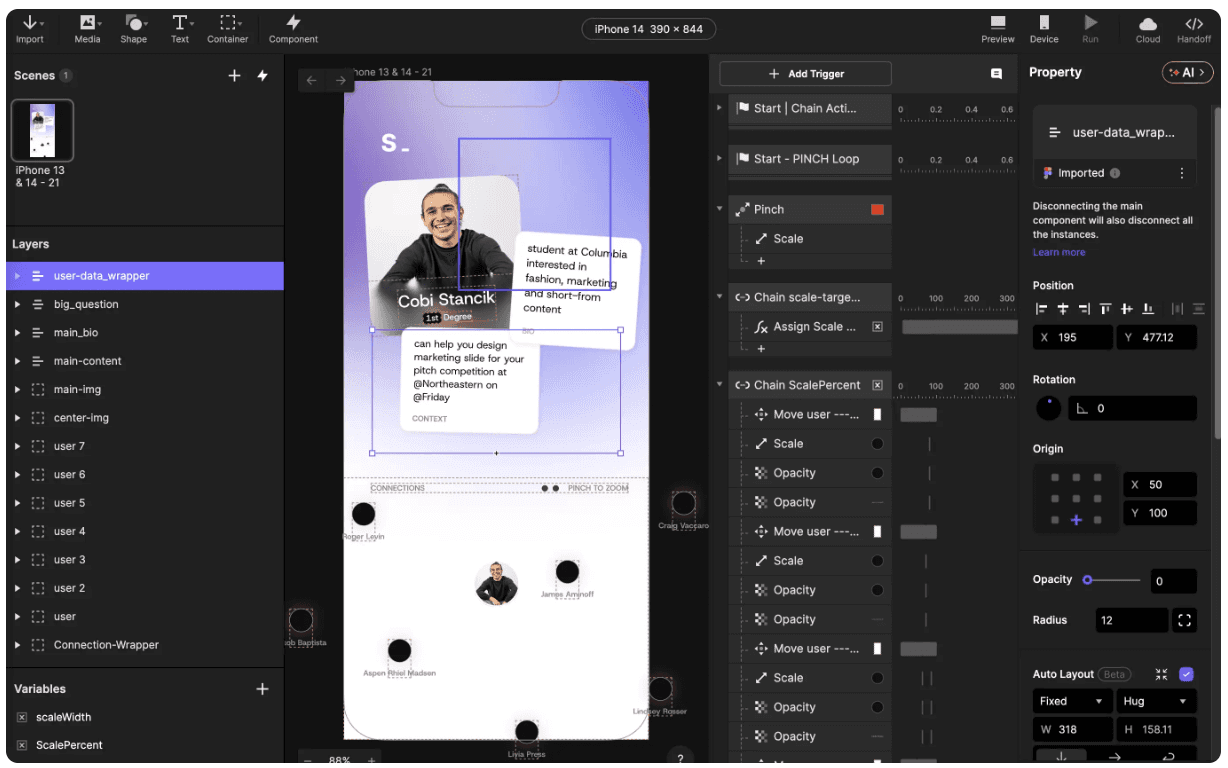Expand the Connection-Wrapper layer
Screen dimensions: 1228x768
tap(18, 645)
